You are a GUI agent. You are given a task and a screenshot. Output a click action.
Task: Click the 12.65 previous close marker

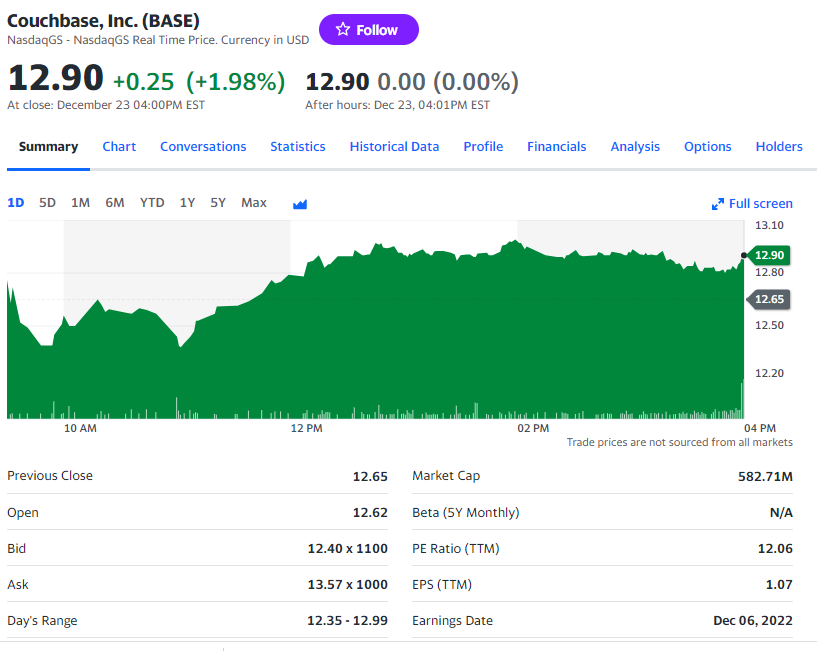pyautogui.click(x=769, y=299)
